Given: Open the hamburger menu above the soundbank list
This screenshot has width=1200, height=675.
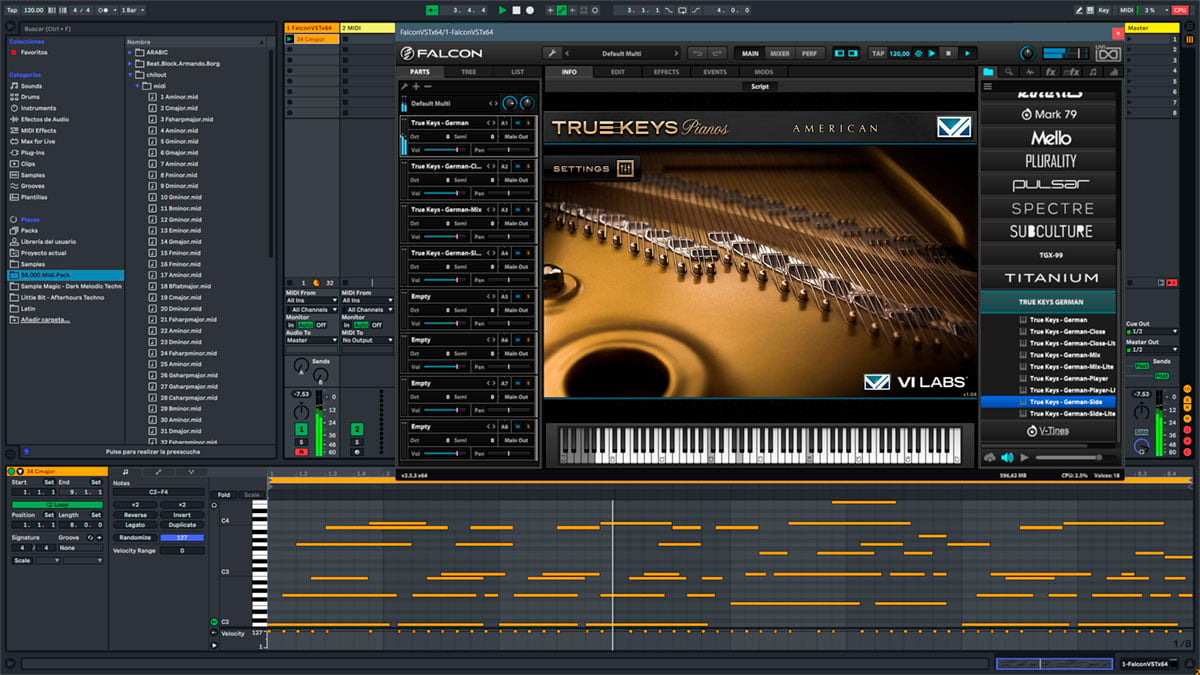Looking at the screenshot, I should click(988, 87).
